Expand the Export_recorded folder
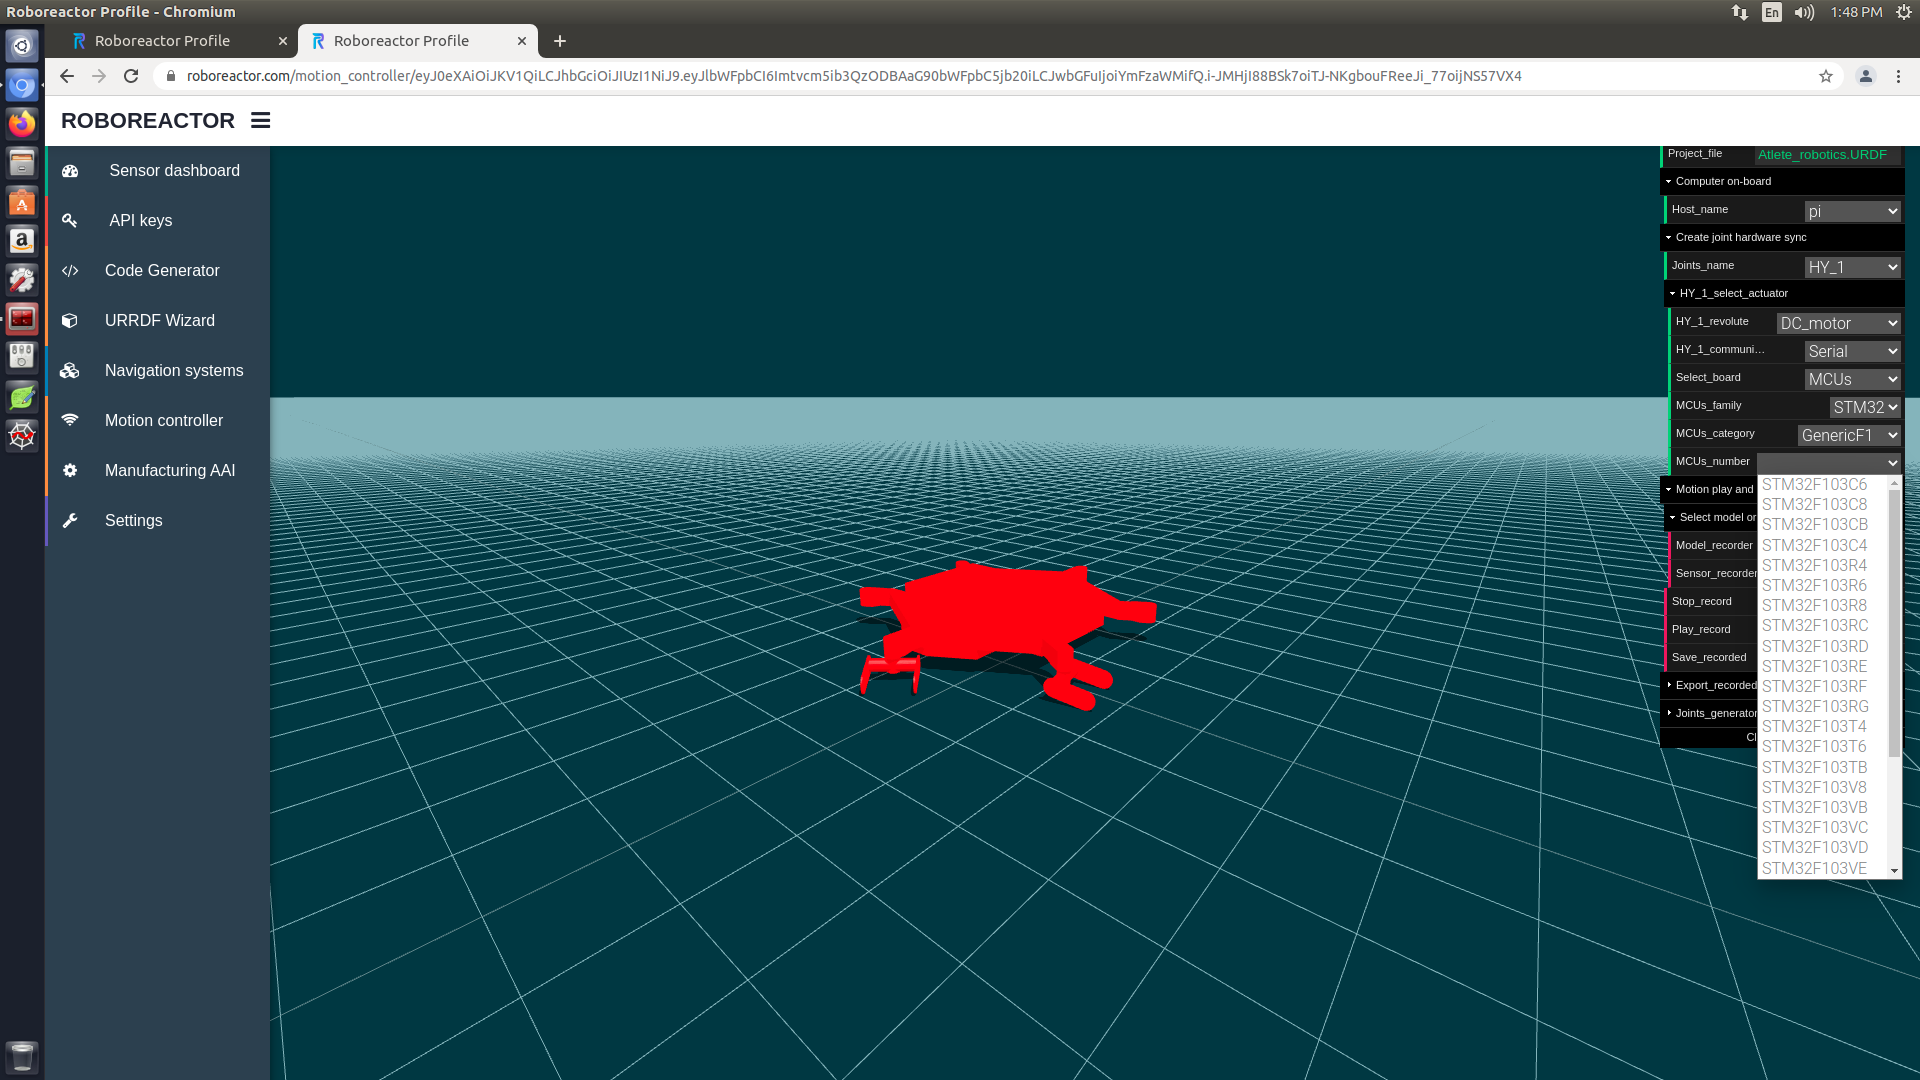Screen dimensions: 1920x1080 coord(1709,685)
